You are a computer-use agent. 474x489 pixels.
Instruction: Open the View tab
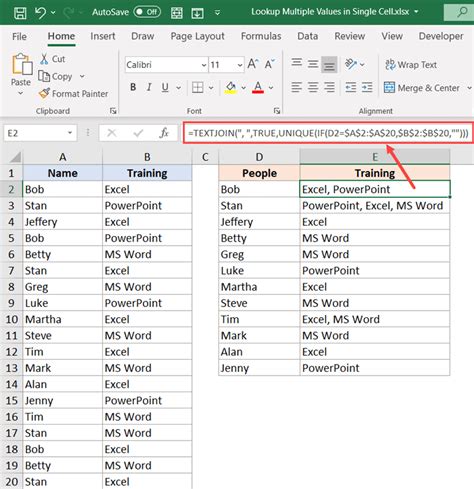pos(392,36)
